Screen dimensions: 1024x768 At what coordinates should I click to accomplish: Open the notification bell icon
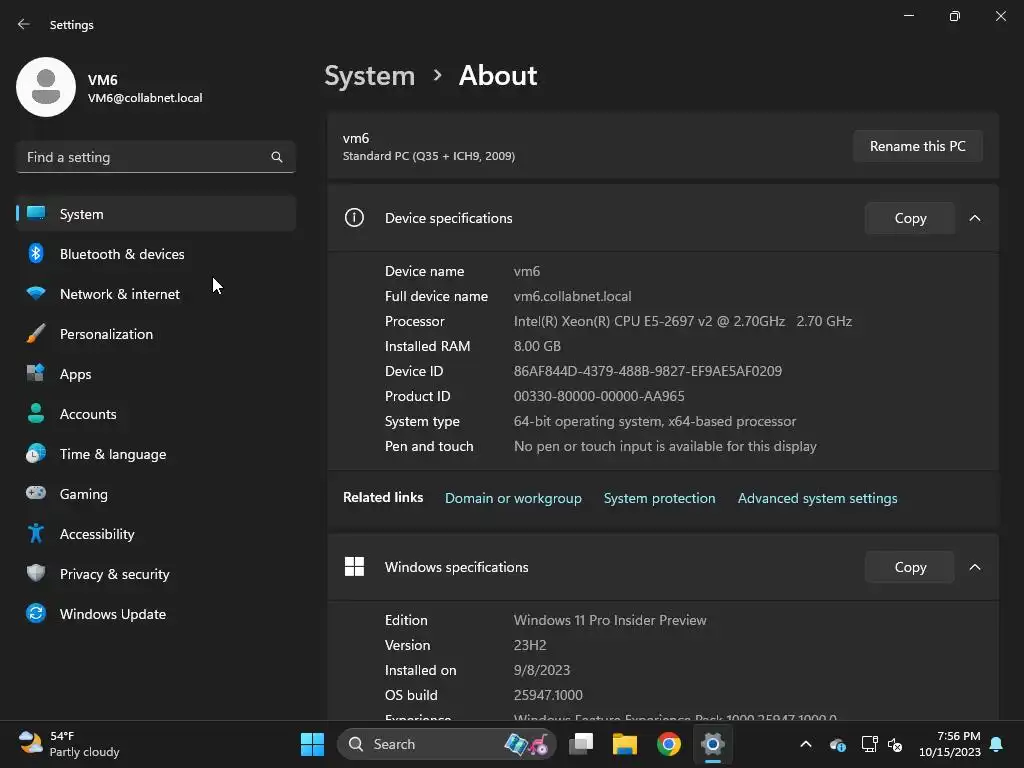point(997,744)
